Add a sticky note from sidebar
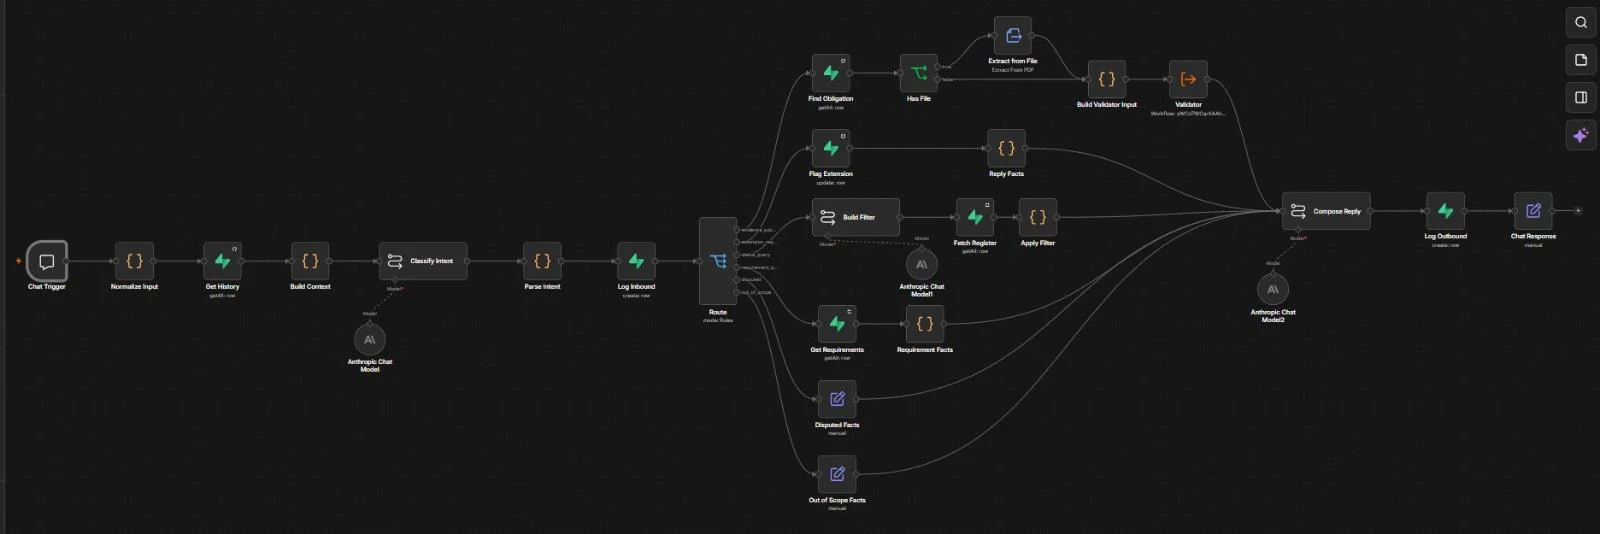This screenshot has height=534, width=1600. (x=1581, y=60)
